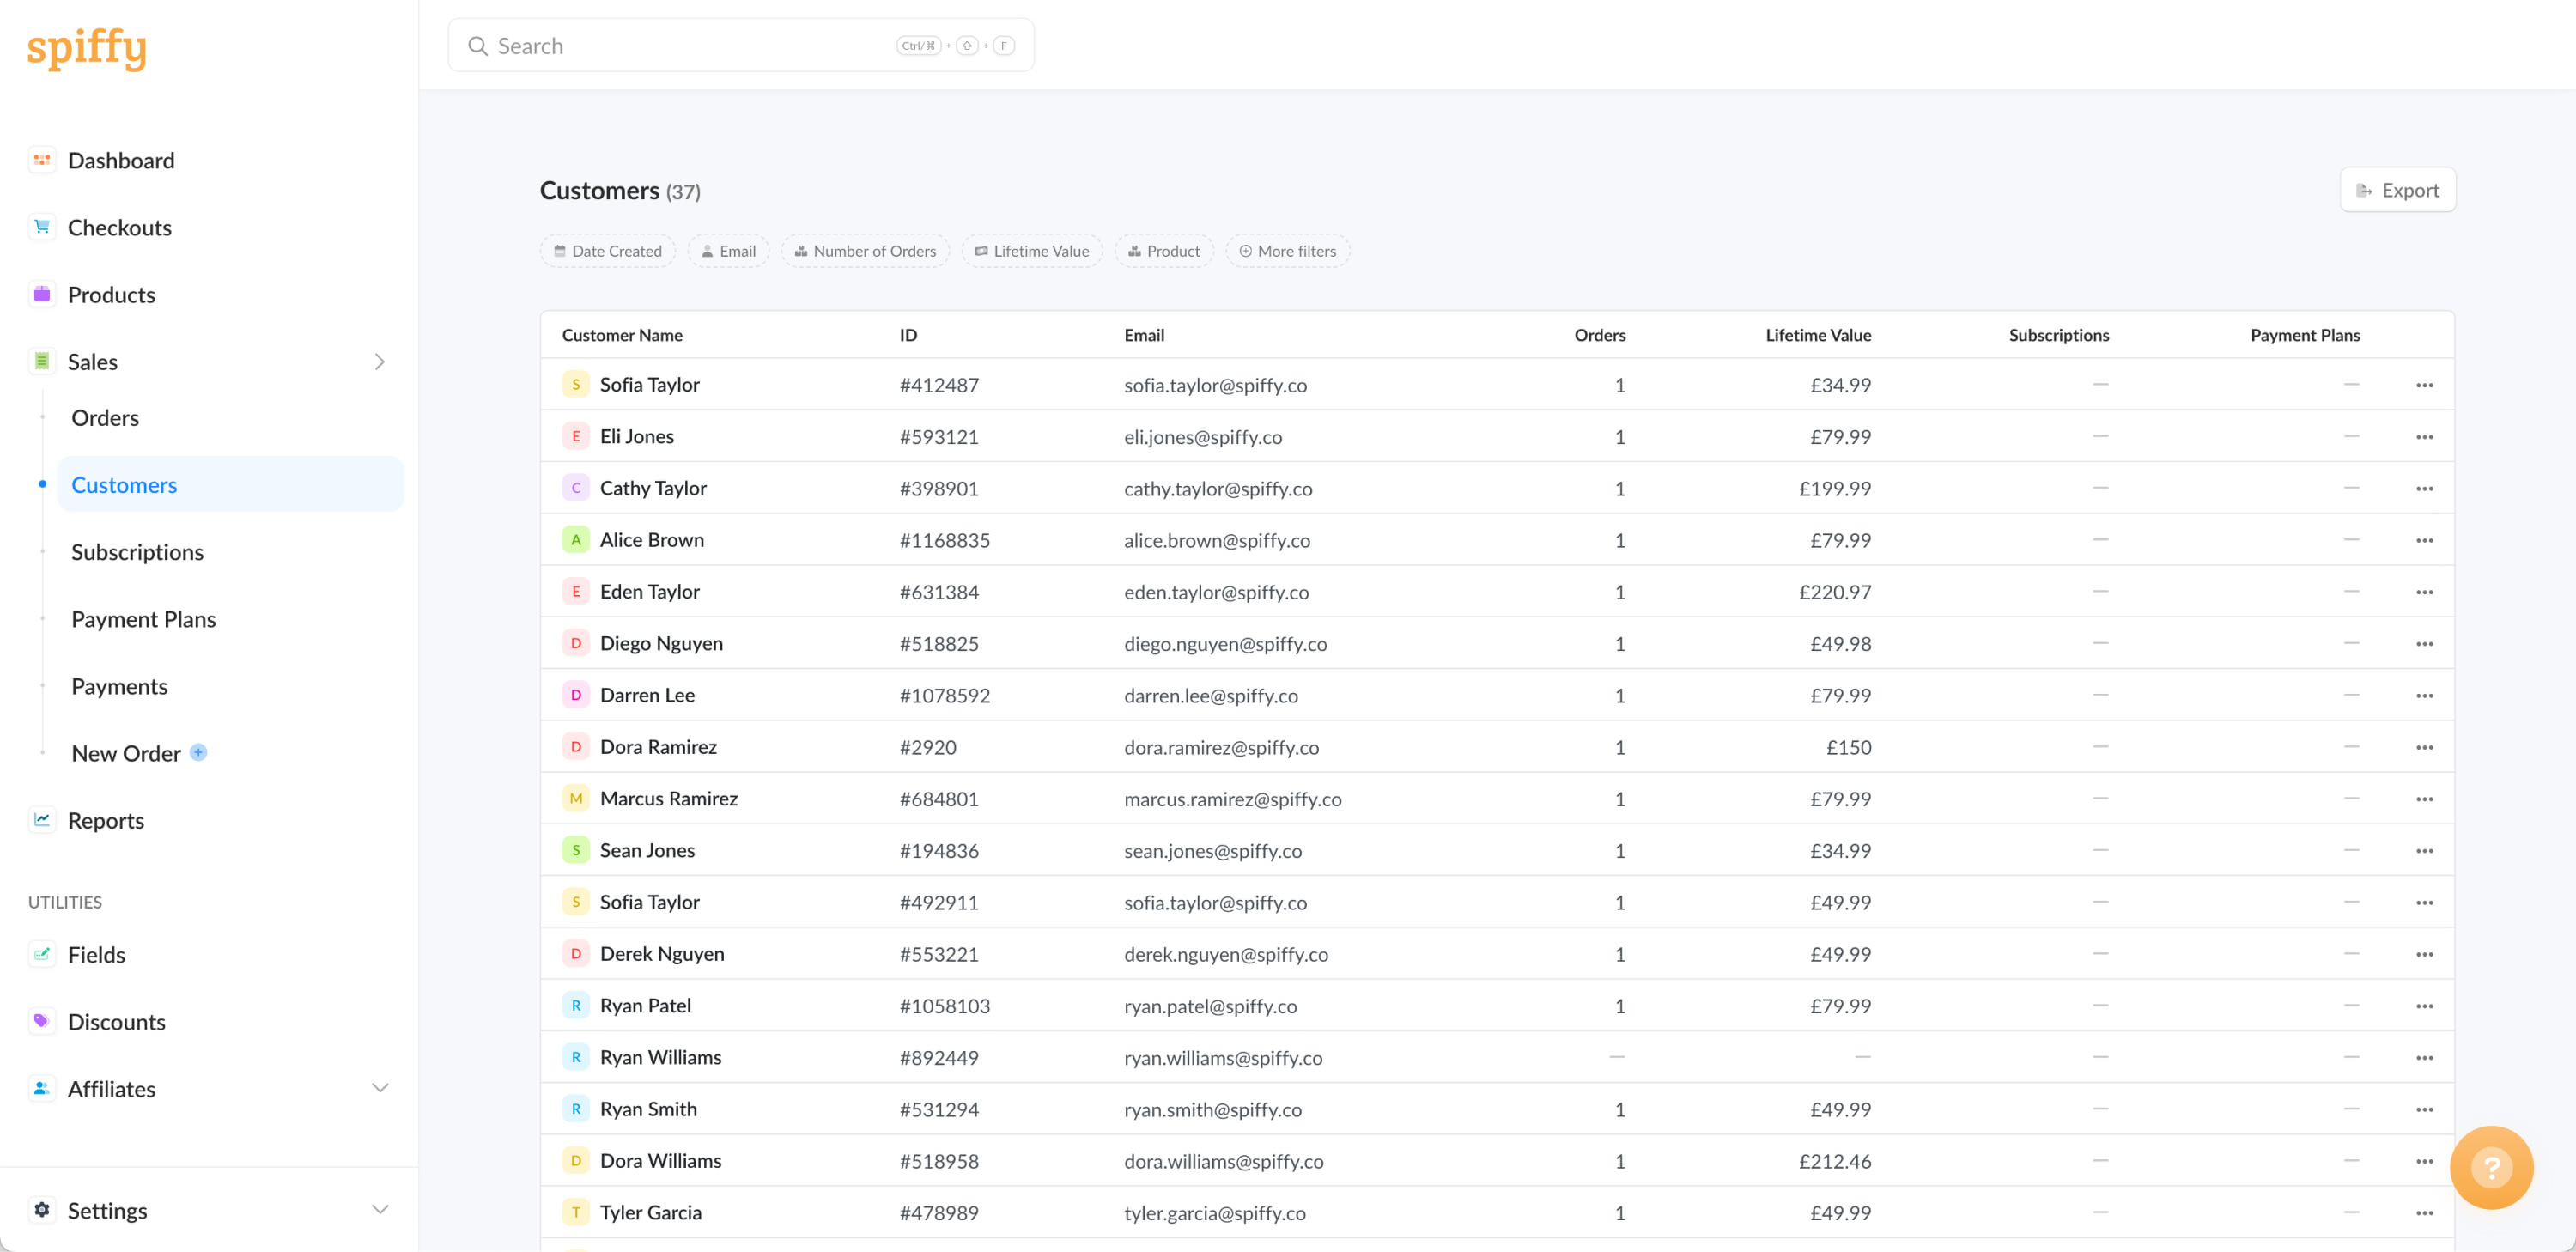Open the Lifetime Value filter
This screenshot has width=2576, height=1252.
pos(1032,251)
